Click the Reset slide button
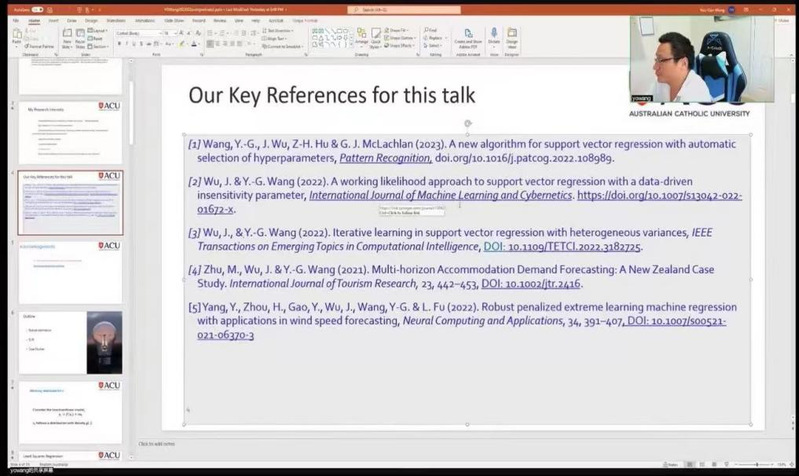Viewport: 799px width, 476px height. tap(95, 38)
